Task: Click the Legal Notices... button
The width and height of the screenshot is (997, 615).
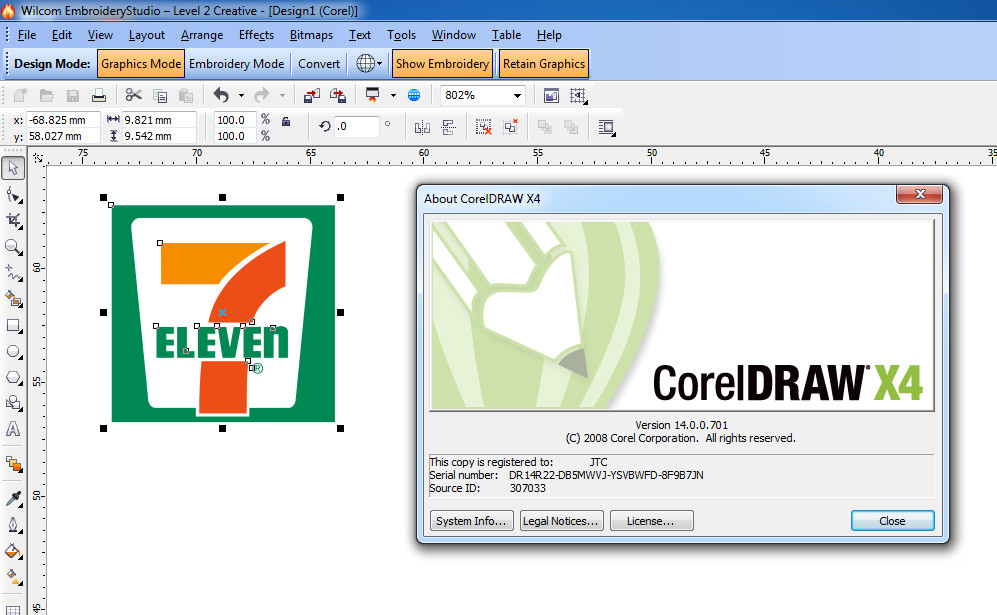Action: tap(561, 521)
